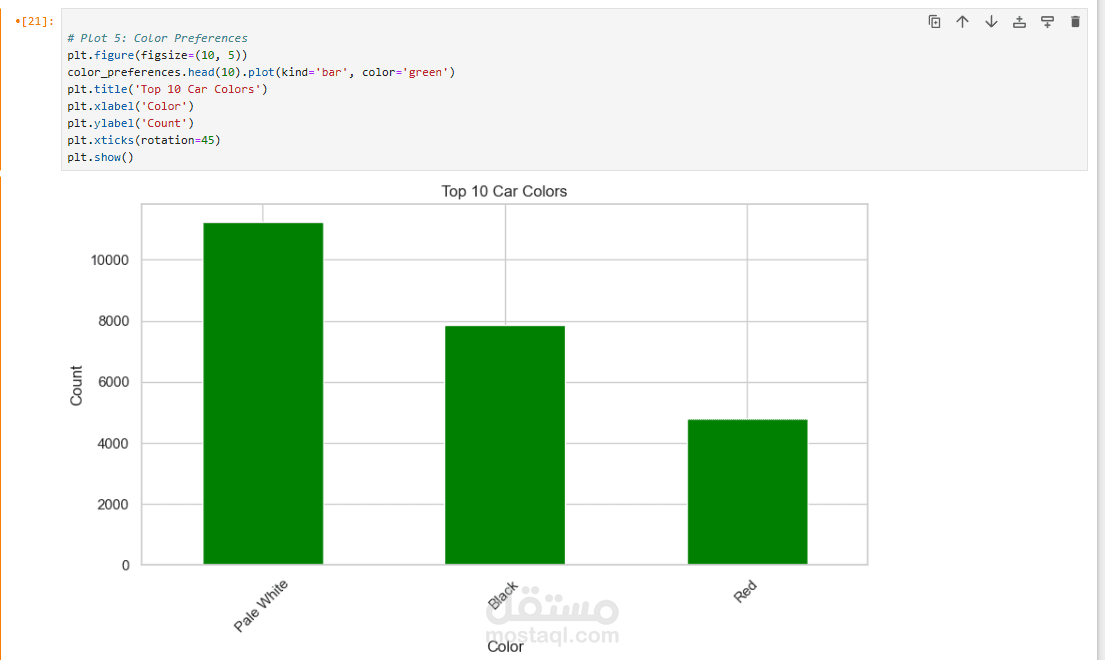Click the 8000 y-axis tick value
Screen dimensions: 1105x660
(113, 321)
